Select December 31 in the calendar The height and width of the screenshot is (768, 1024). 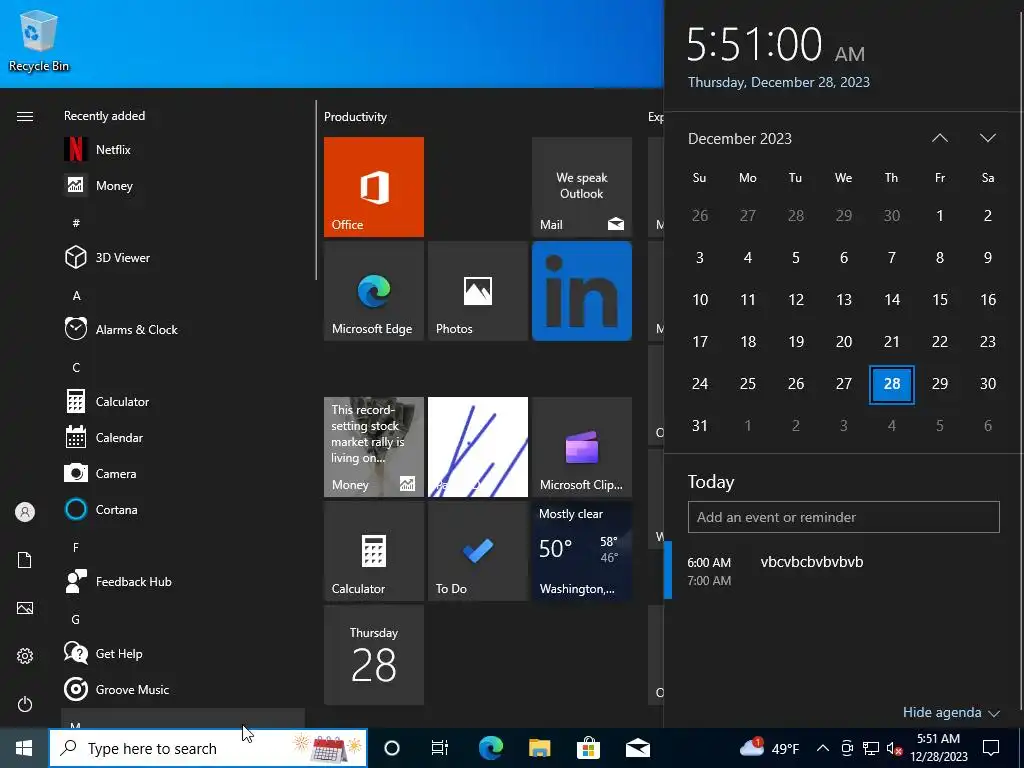point(699,425)
